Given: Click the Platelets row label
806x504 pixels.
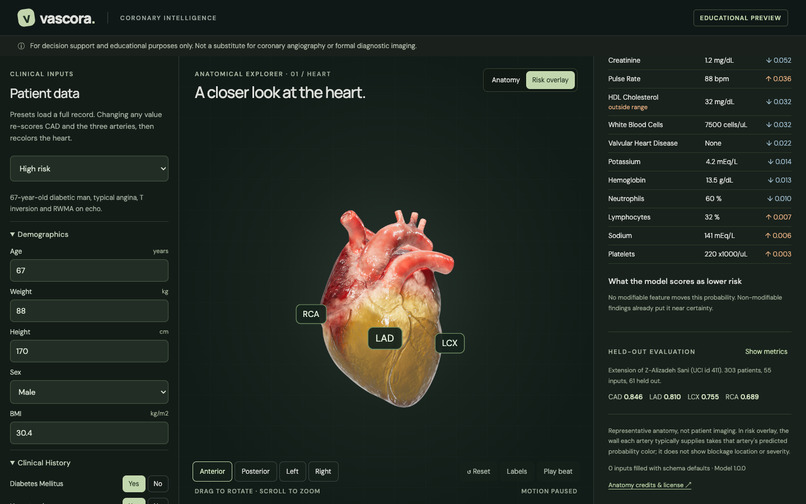Looking at the screenshot, I should point(621,254).
